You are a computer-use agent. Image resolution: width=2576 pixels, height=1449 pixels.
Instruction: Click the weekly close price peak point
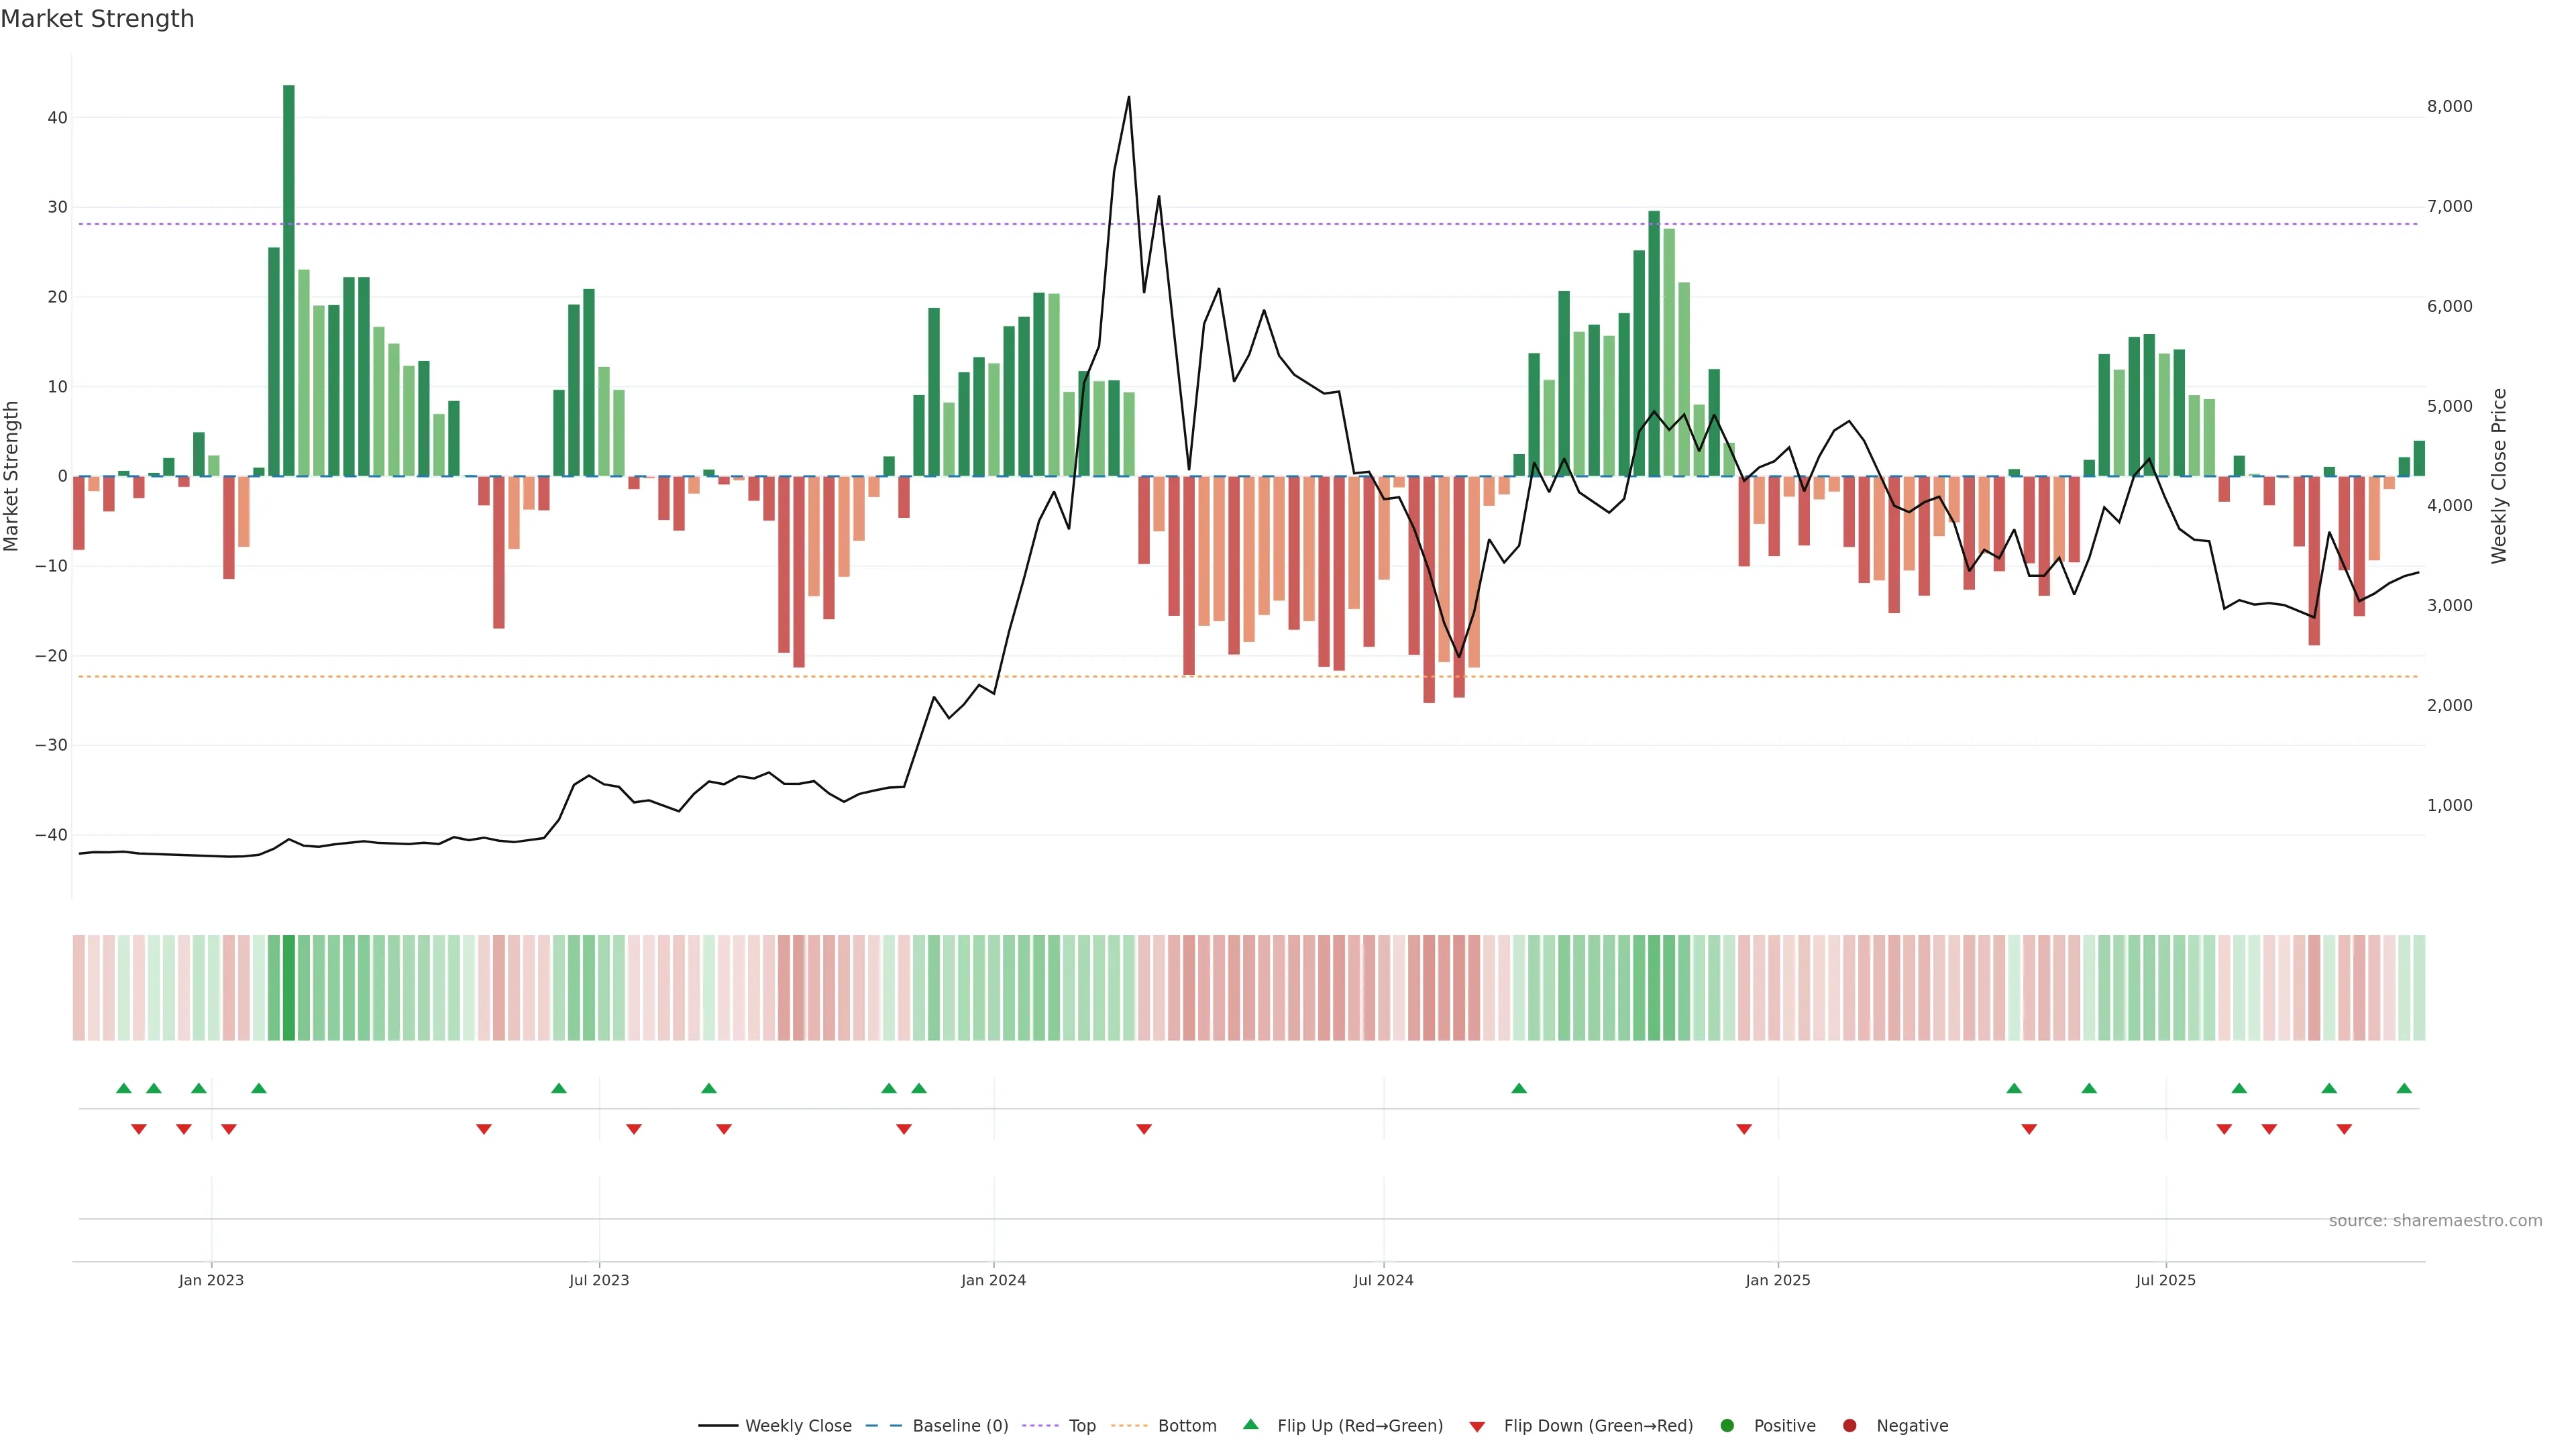(1129, 97)
